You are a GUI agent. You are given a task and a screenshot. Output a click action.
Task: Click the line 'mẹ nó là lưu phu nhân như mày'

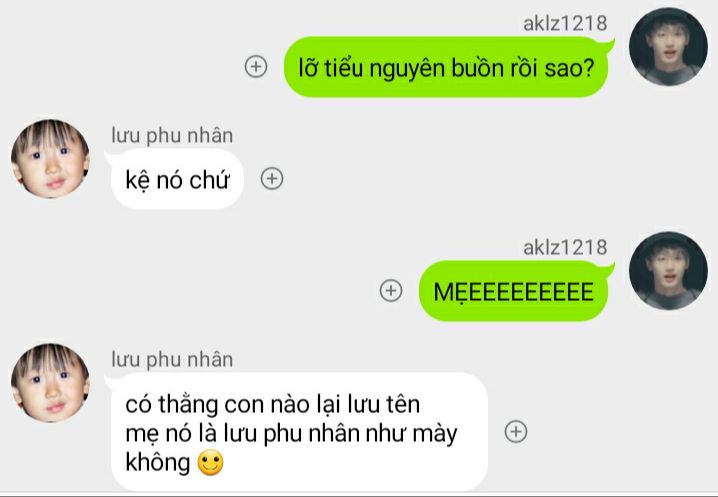[291, 434]
